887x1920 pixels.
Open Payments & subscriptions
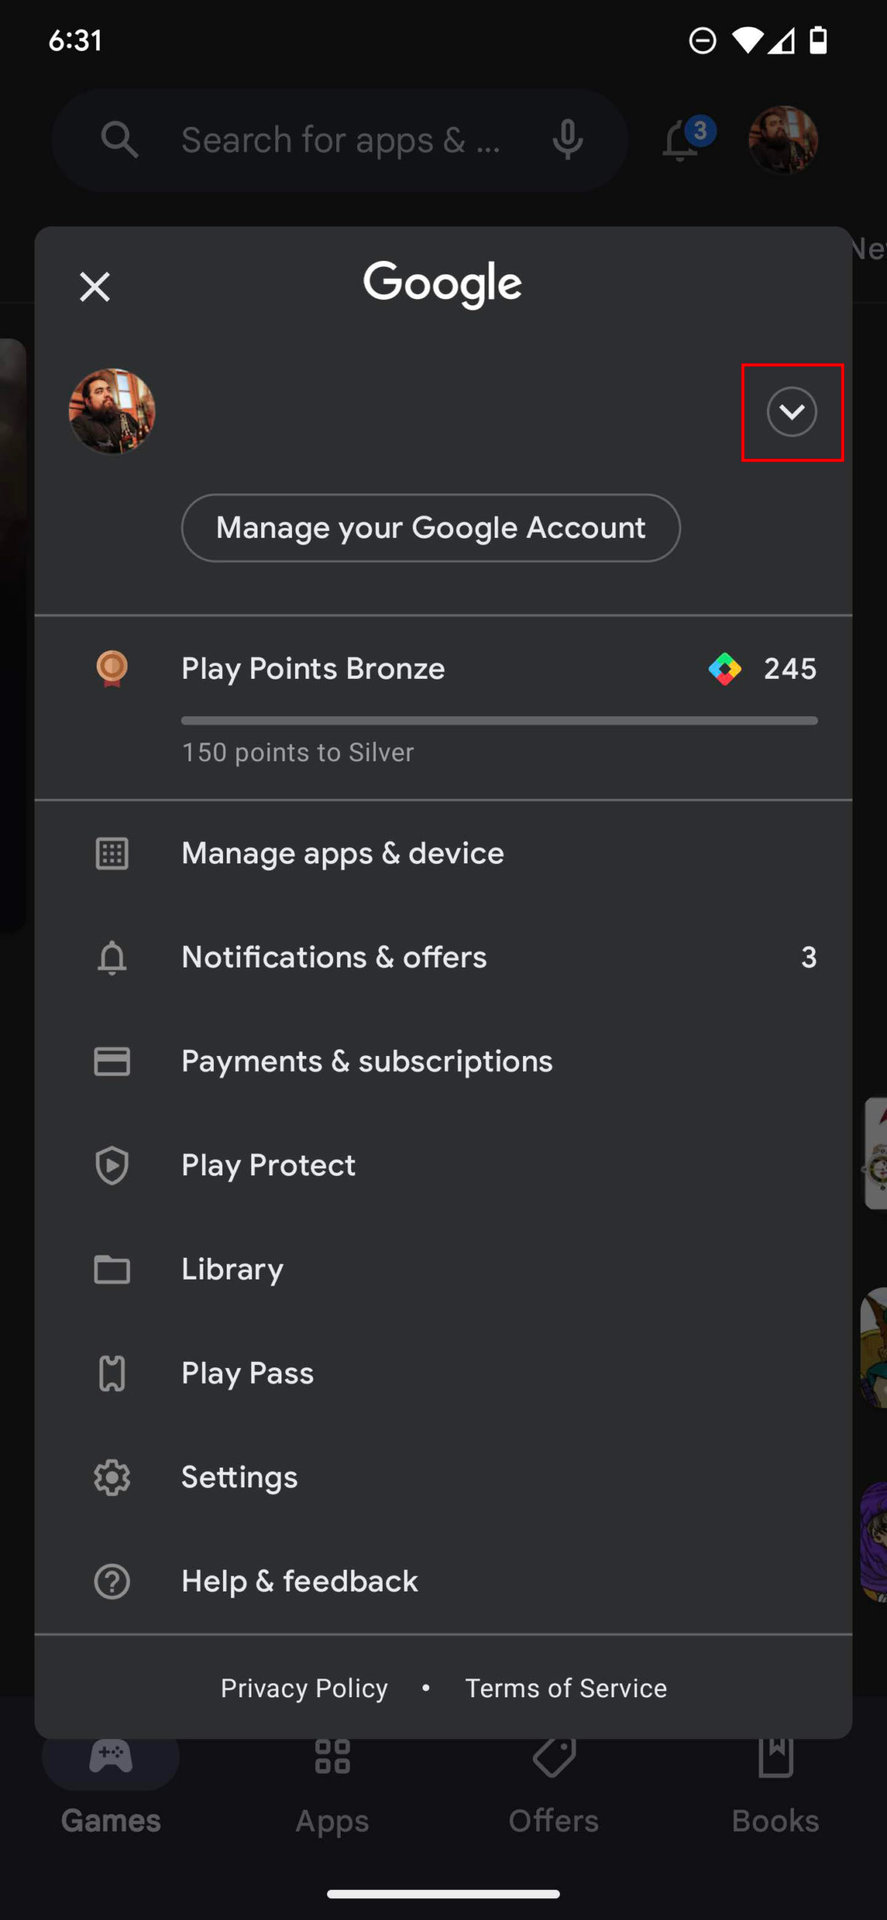pos(366,1061)
